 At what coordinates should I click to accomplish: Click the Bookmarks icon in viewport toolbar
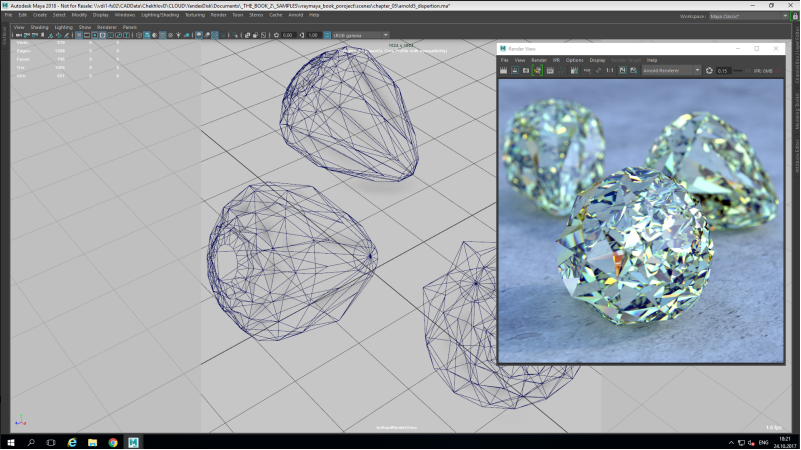click(x=42, y=35)
